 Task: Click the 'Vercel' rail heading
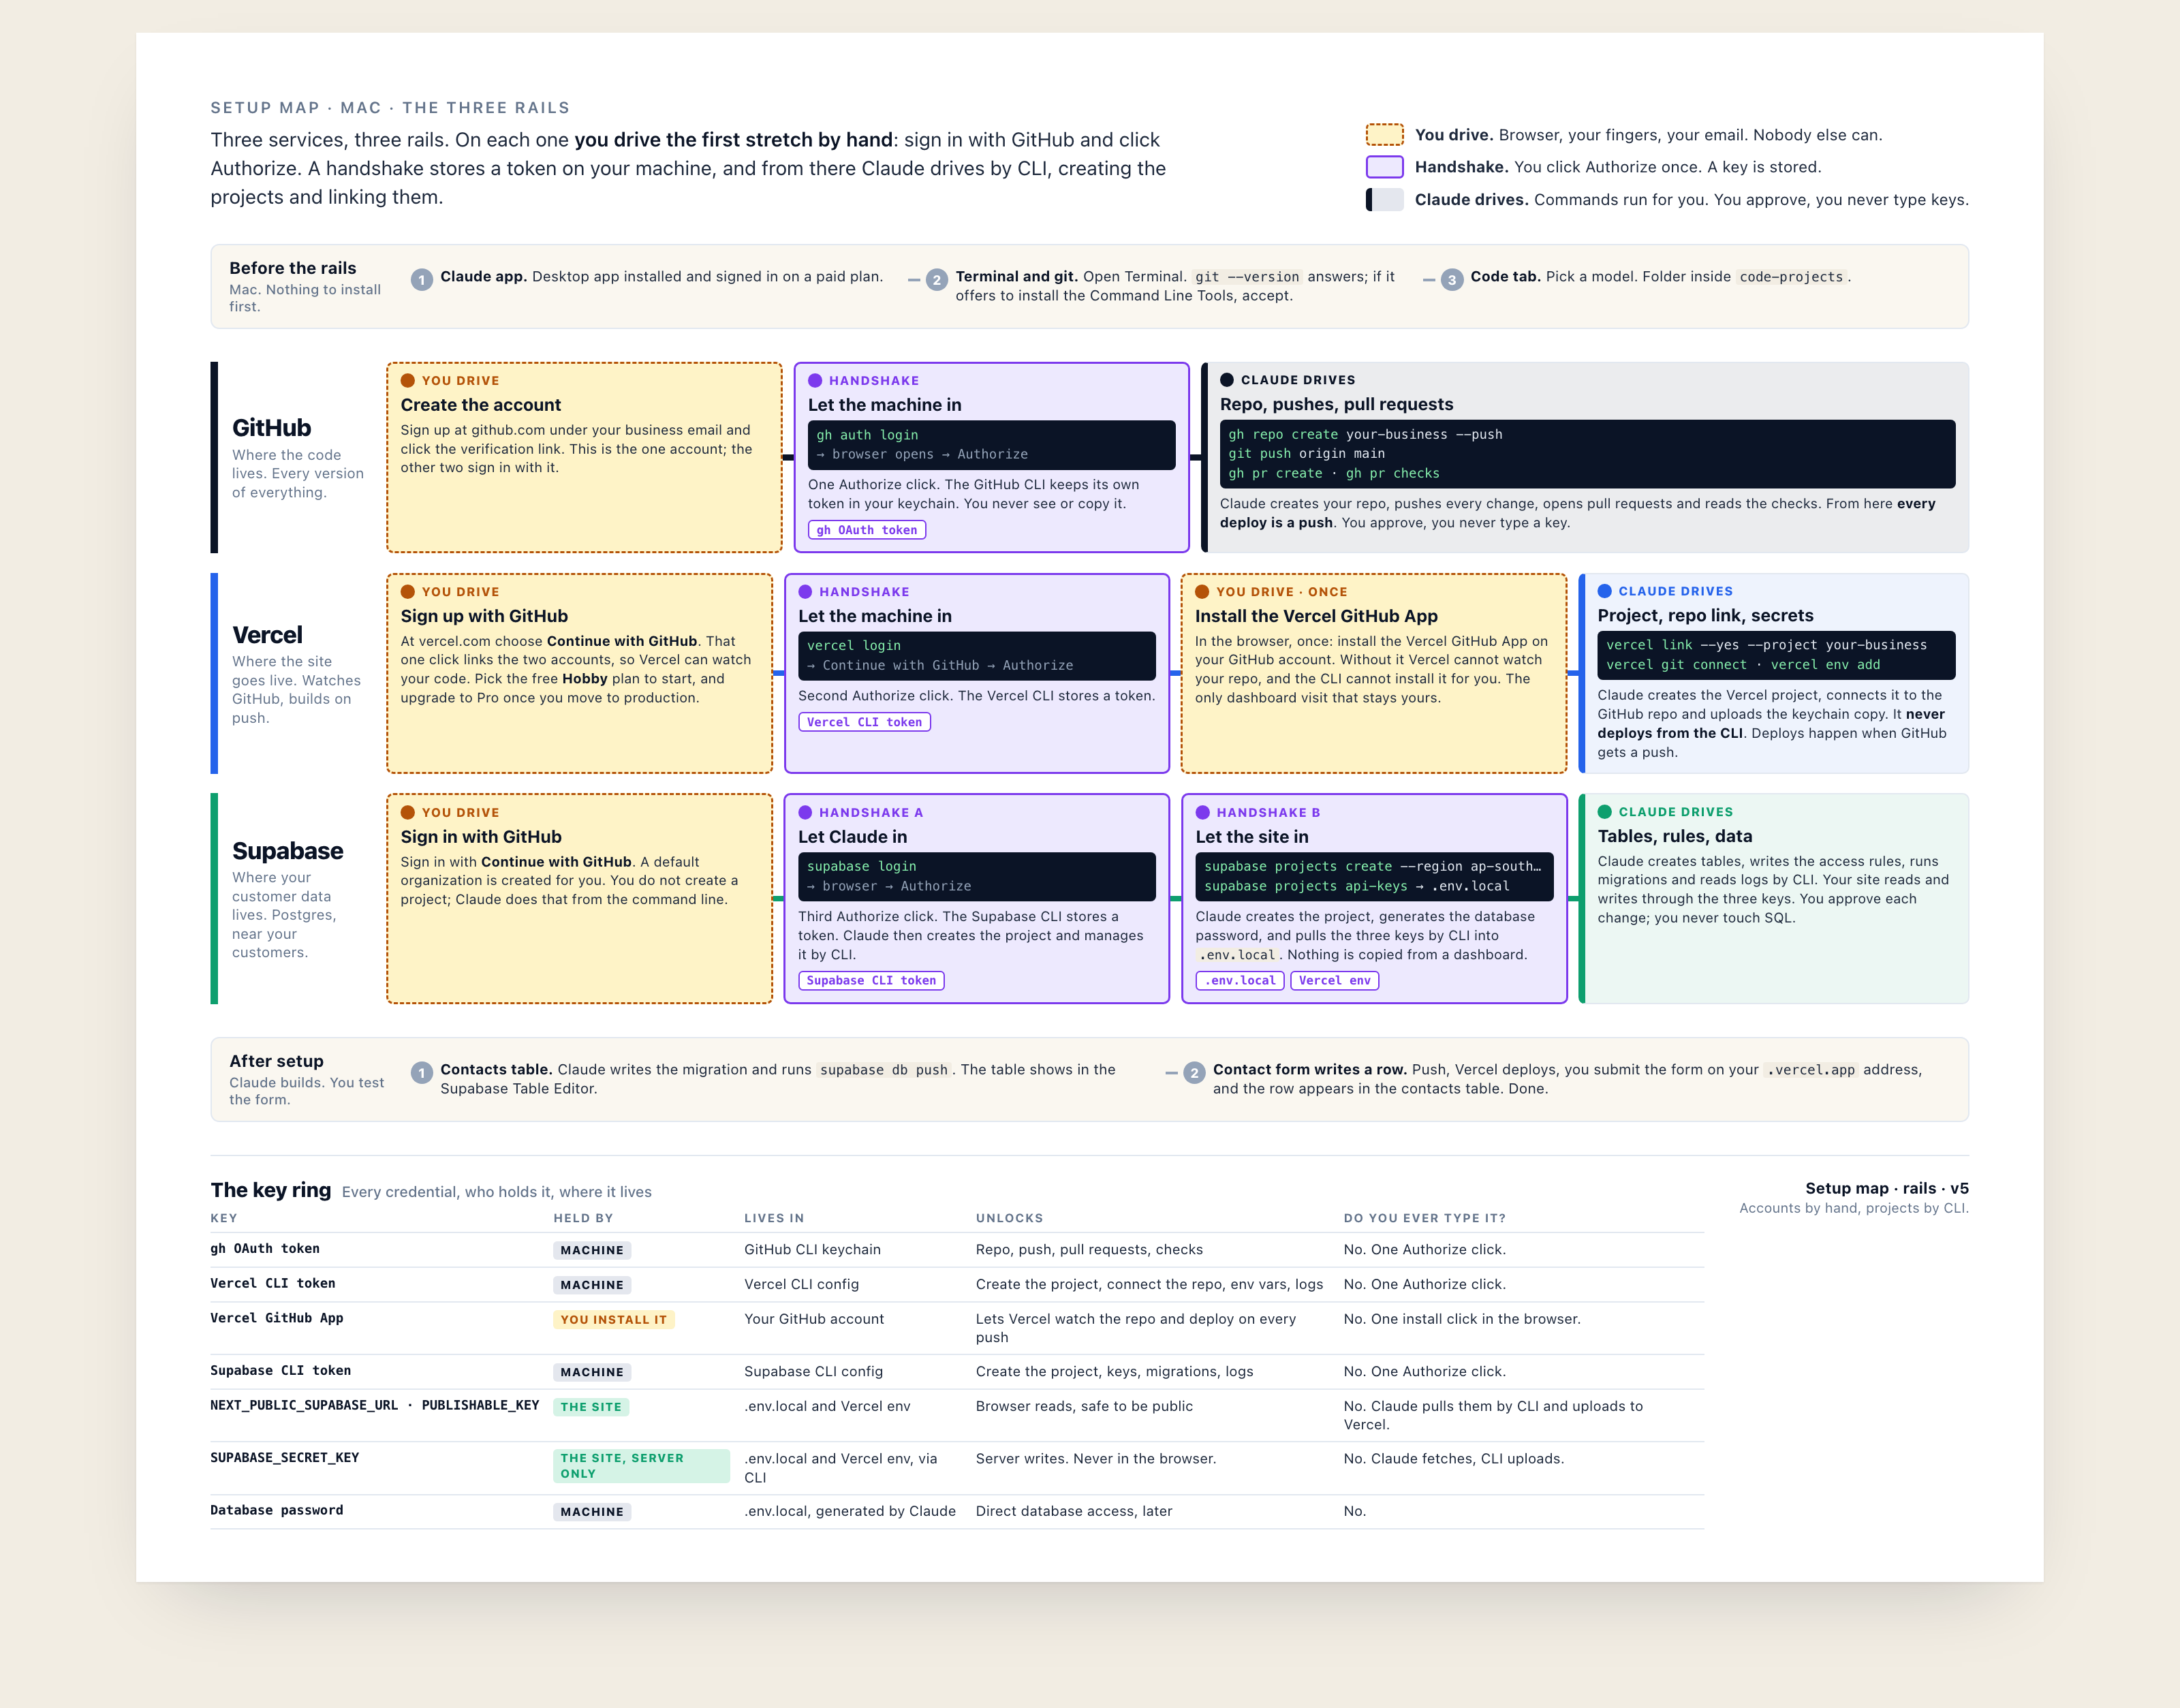[x=267, y=635]
